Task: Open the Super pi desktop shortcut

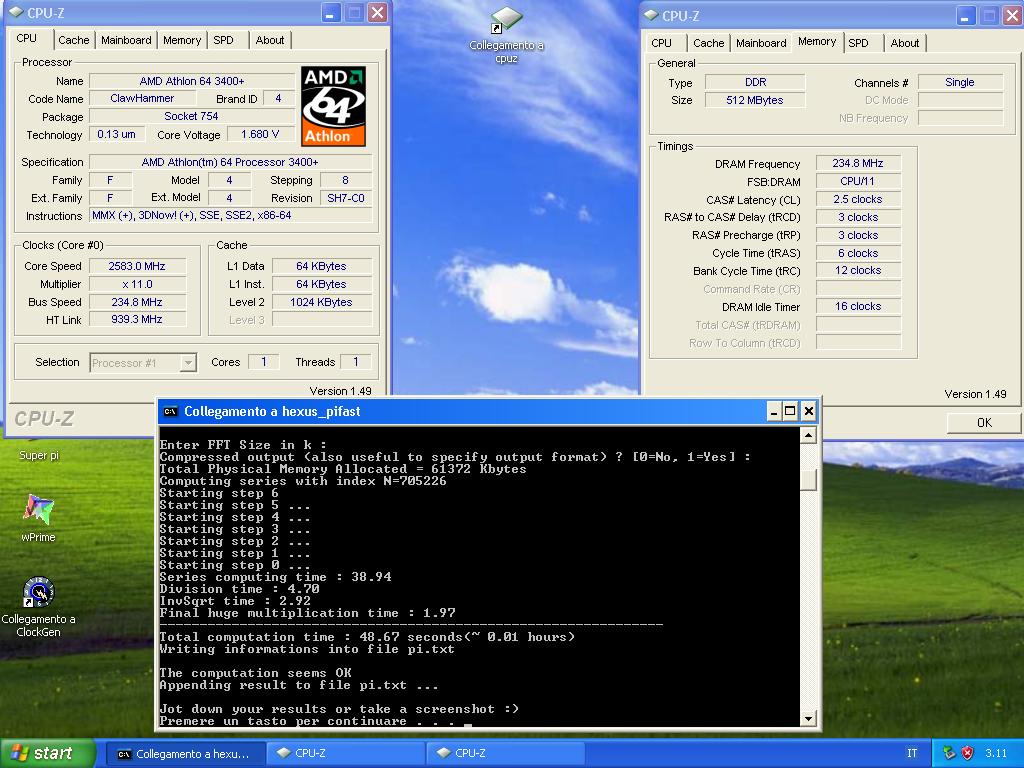Action: [x=39, y=455]
